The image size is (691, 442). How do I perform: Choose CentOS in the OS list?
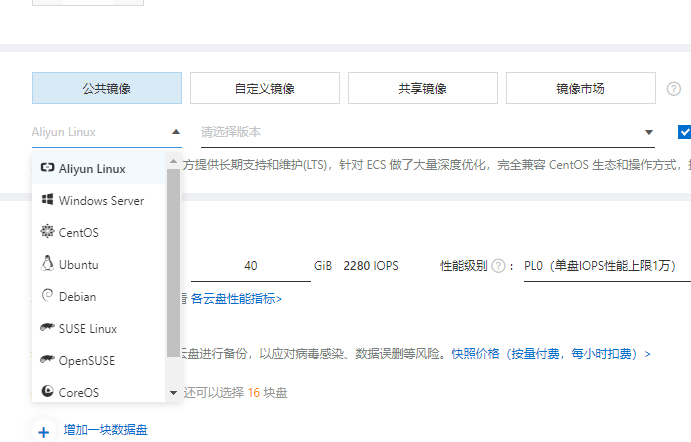pyautogui.click(x=99, y=232)
